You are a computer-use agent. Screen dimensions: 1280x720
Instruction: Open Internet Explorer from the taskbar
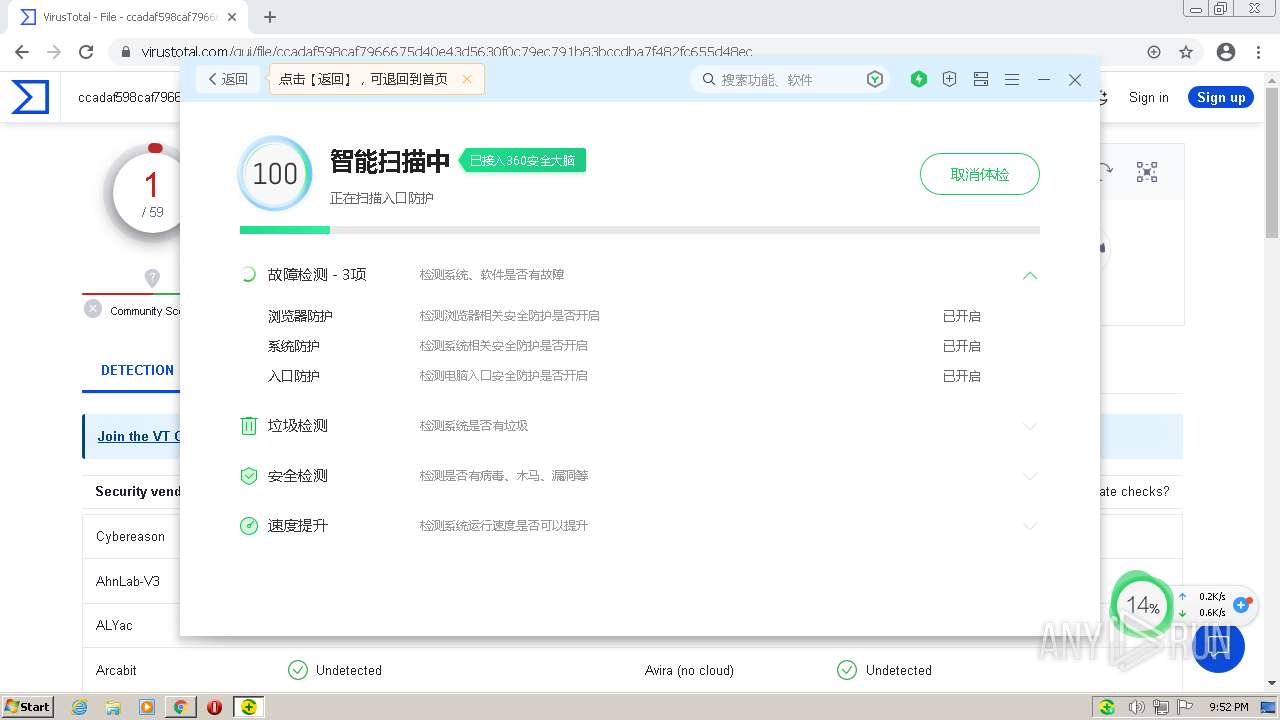[x=80, y=707]
